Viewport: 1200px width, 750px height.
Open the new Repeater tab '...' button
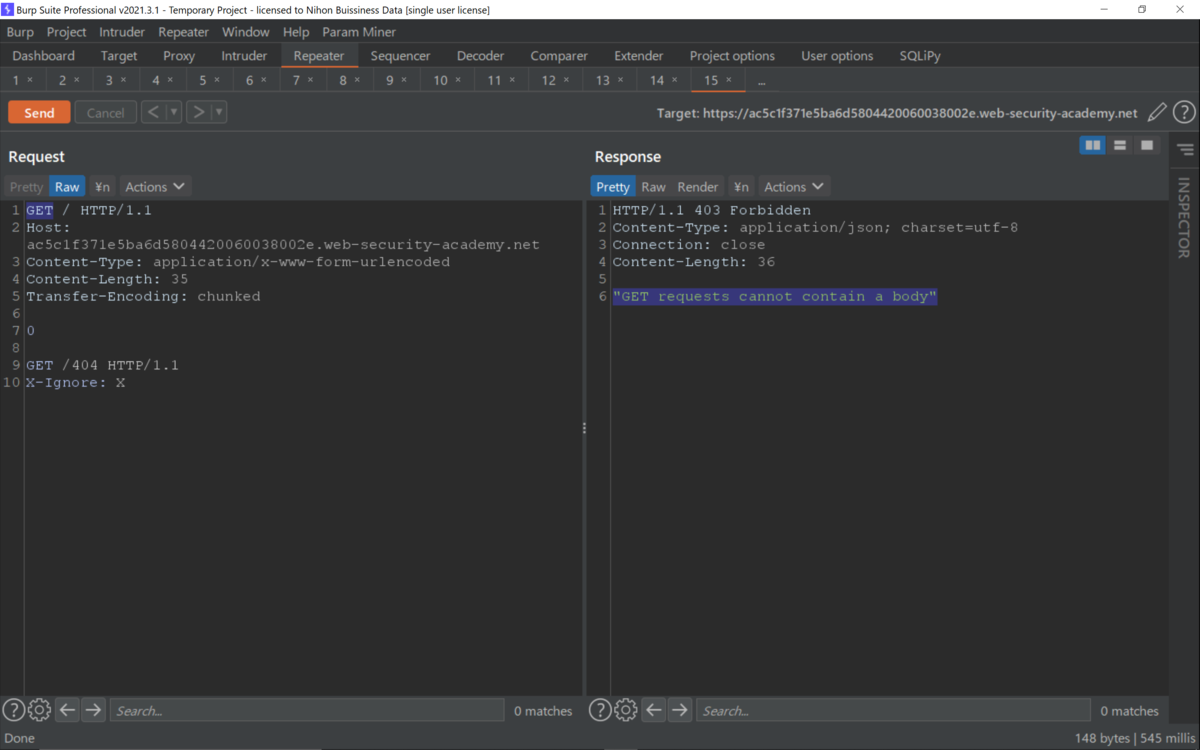tap(762, 80)
